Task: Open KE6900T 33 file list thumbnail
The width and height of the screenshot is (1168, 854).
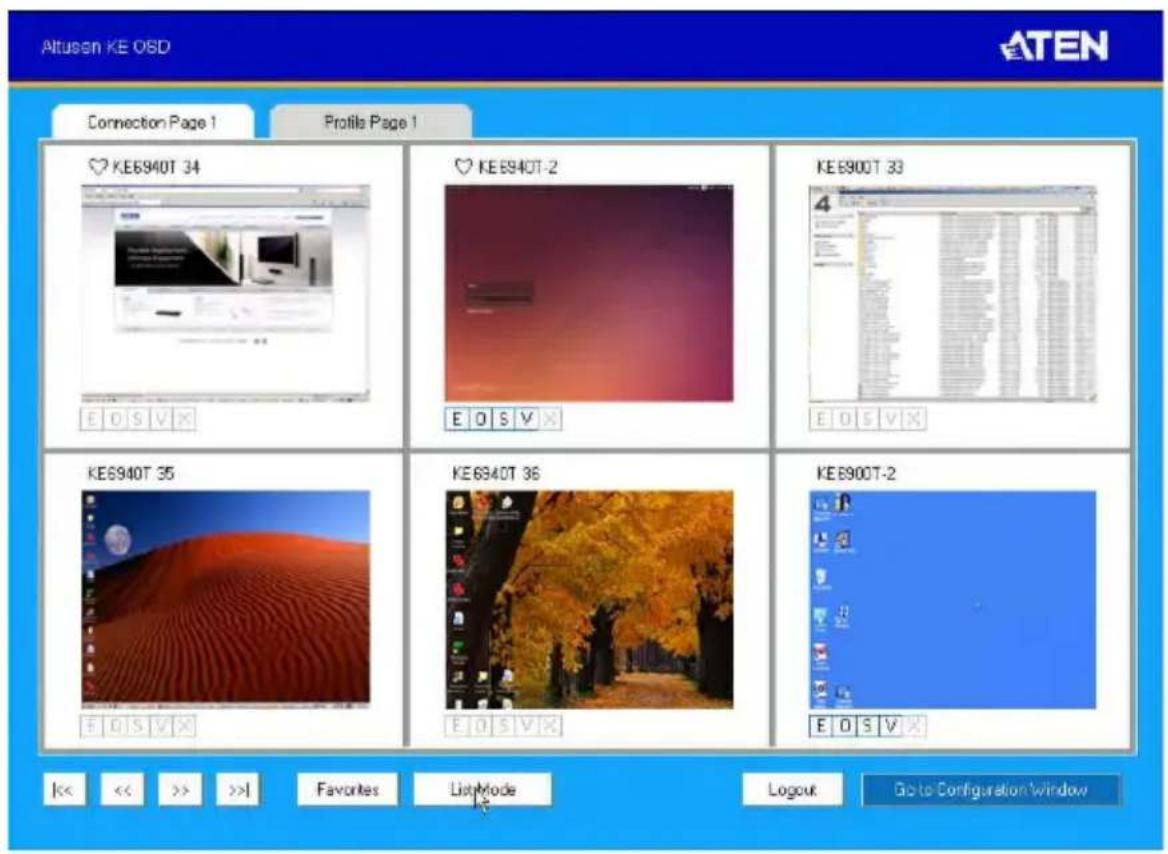Action: click(x=953, y=294)
